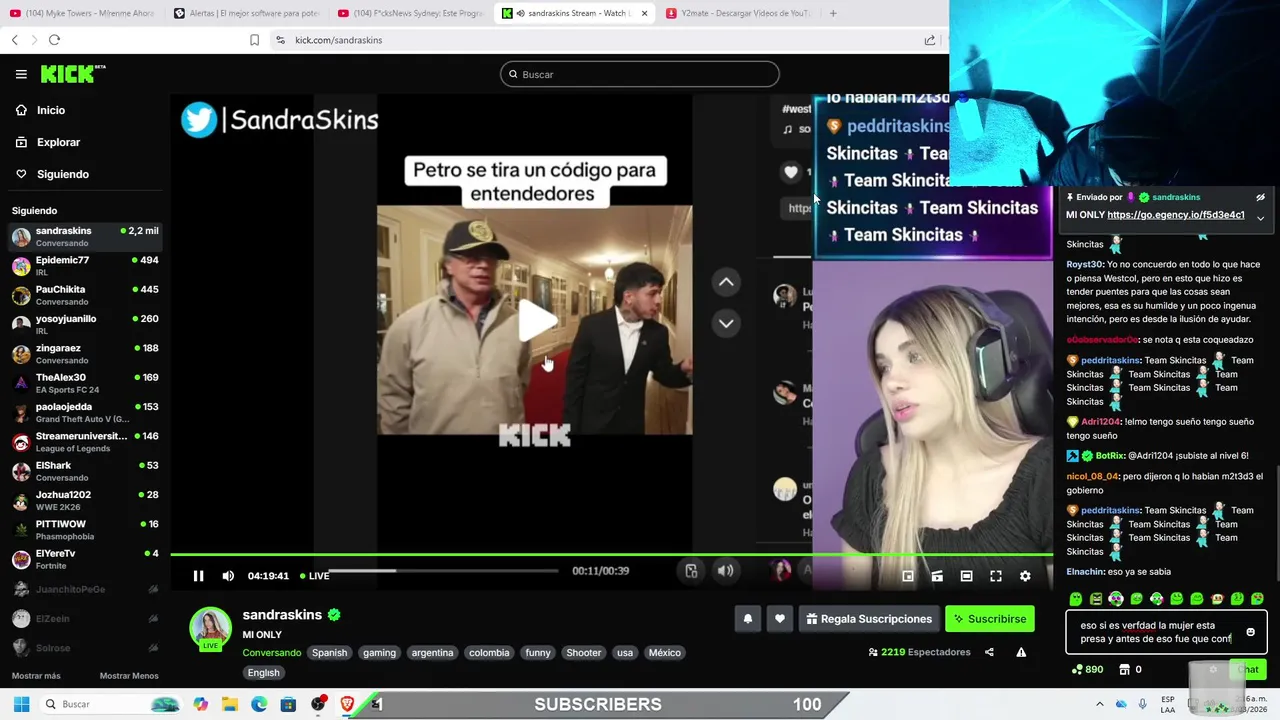Go to Inicio in the sidebar
Screen dimensions: 1280x720
coord(50,110)
